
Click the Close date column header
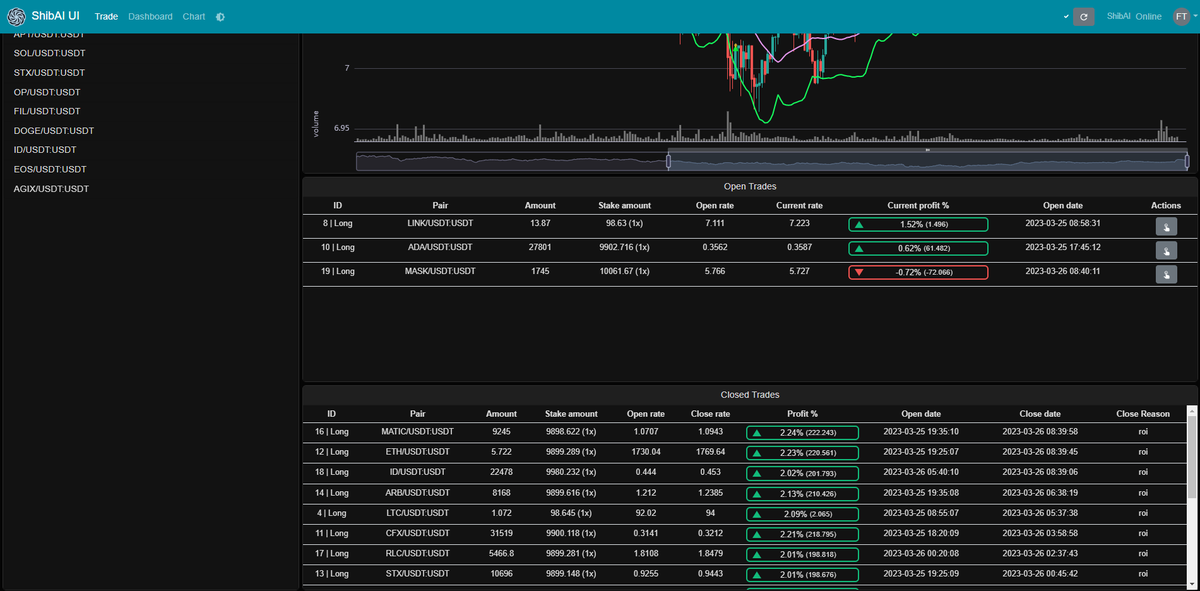[1041, 413]
